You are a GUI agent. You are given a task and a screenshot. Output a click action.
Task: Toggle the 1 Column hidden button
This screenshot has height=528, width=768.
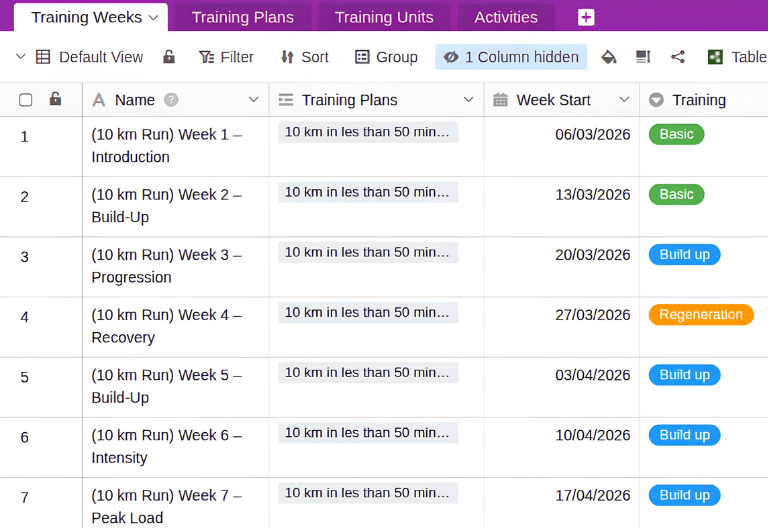pos(511,57)
